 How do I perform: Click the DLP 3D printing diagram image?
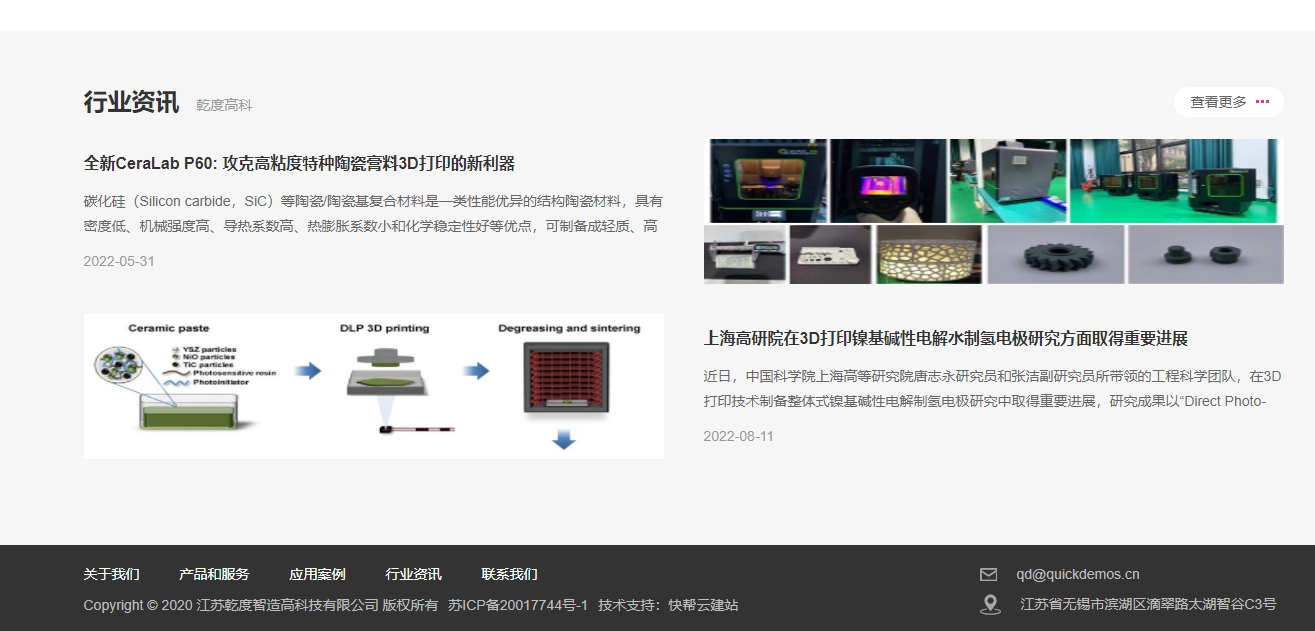tap(373, 385)
